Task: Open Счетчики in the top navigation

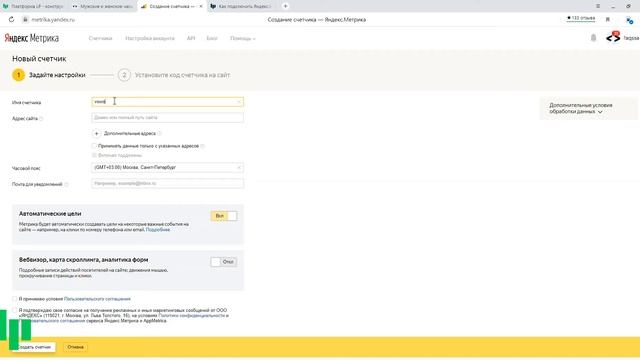Action: 100,38
